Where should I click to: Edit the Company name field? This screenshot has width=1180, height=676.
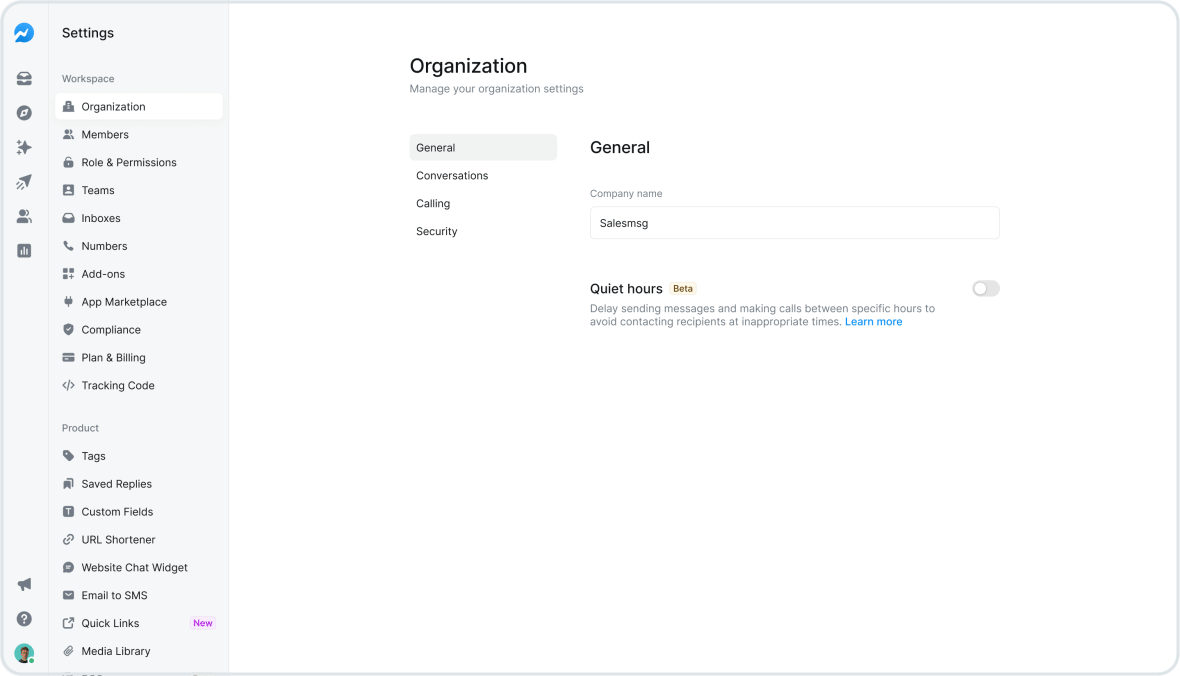tap(793, 222)
